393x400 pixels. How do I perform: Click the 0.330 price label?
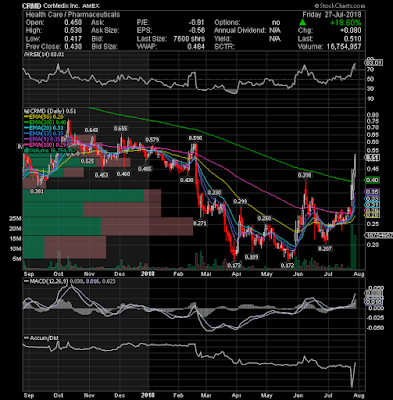pyautogui.click(x=215, y=193)
